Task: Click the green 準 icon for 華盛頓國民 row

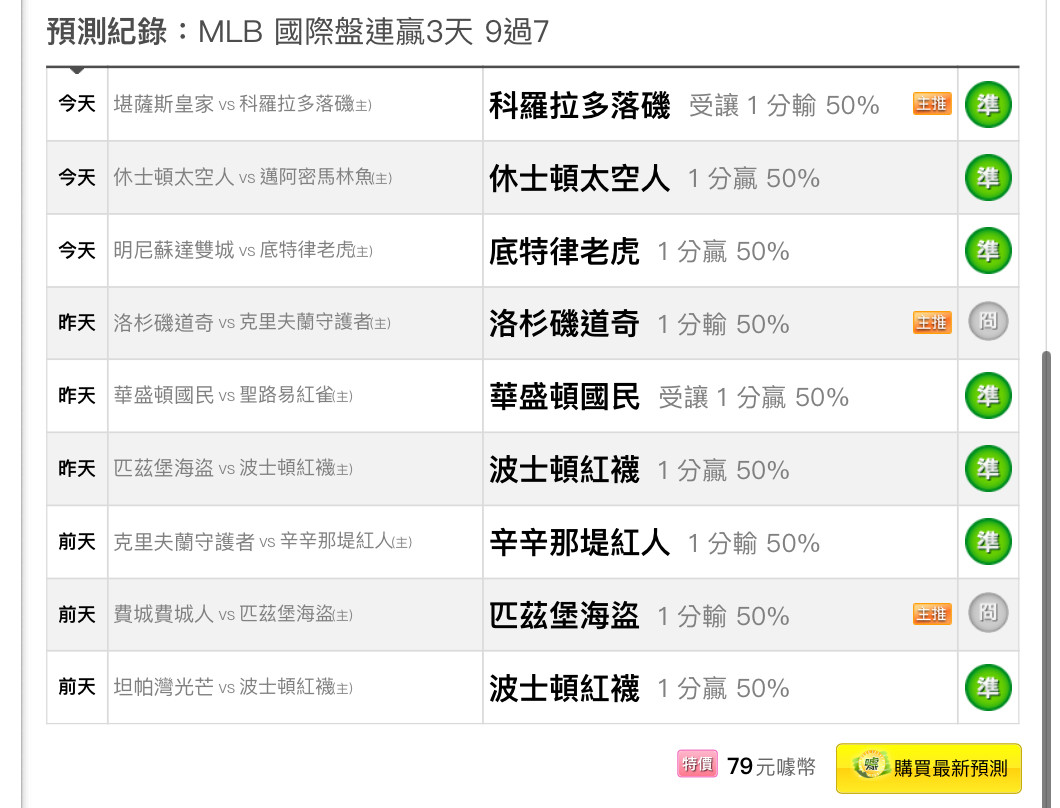Action: [x=988, y=396]
